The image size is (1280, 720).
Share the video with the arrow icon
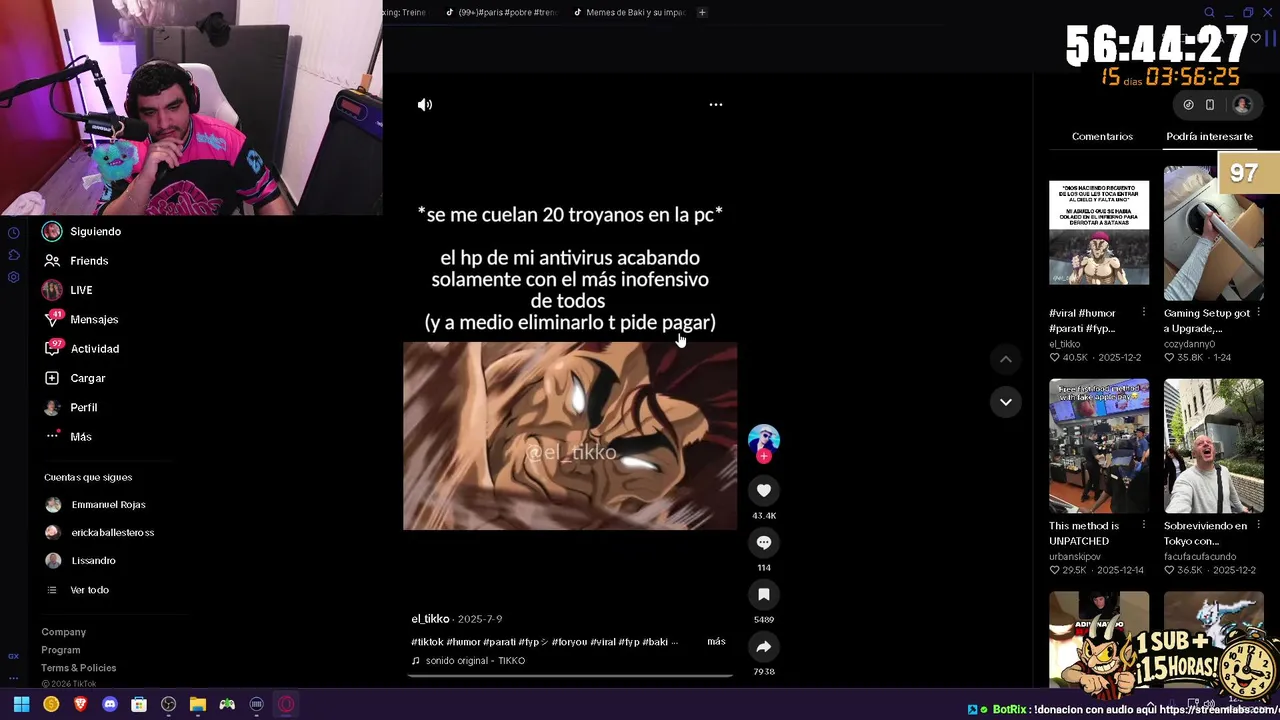point(764,646)
